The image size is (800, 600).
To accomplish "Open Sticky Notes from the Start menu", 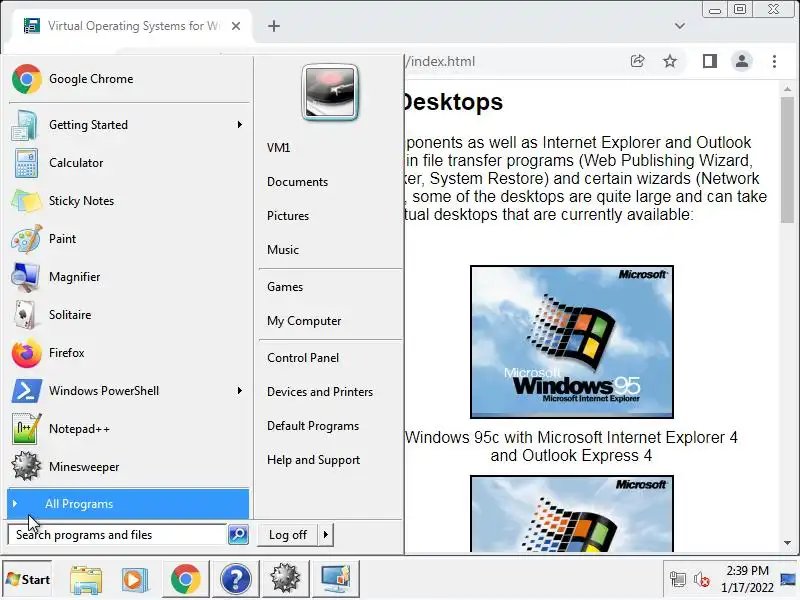I will [128, 201].
